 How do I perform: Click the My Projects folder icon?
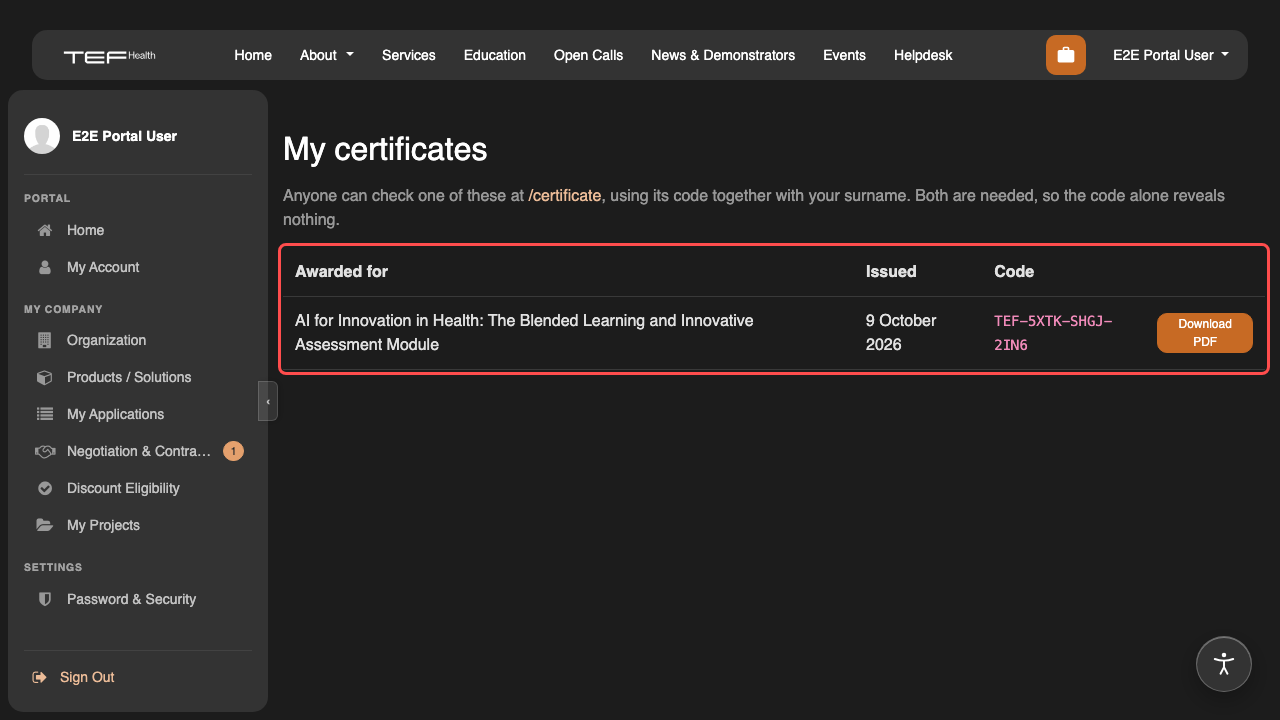[44, 525]
